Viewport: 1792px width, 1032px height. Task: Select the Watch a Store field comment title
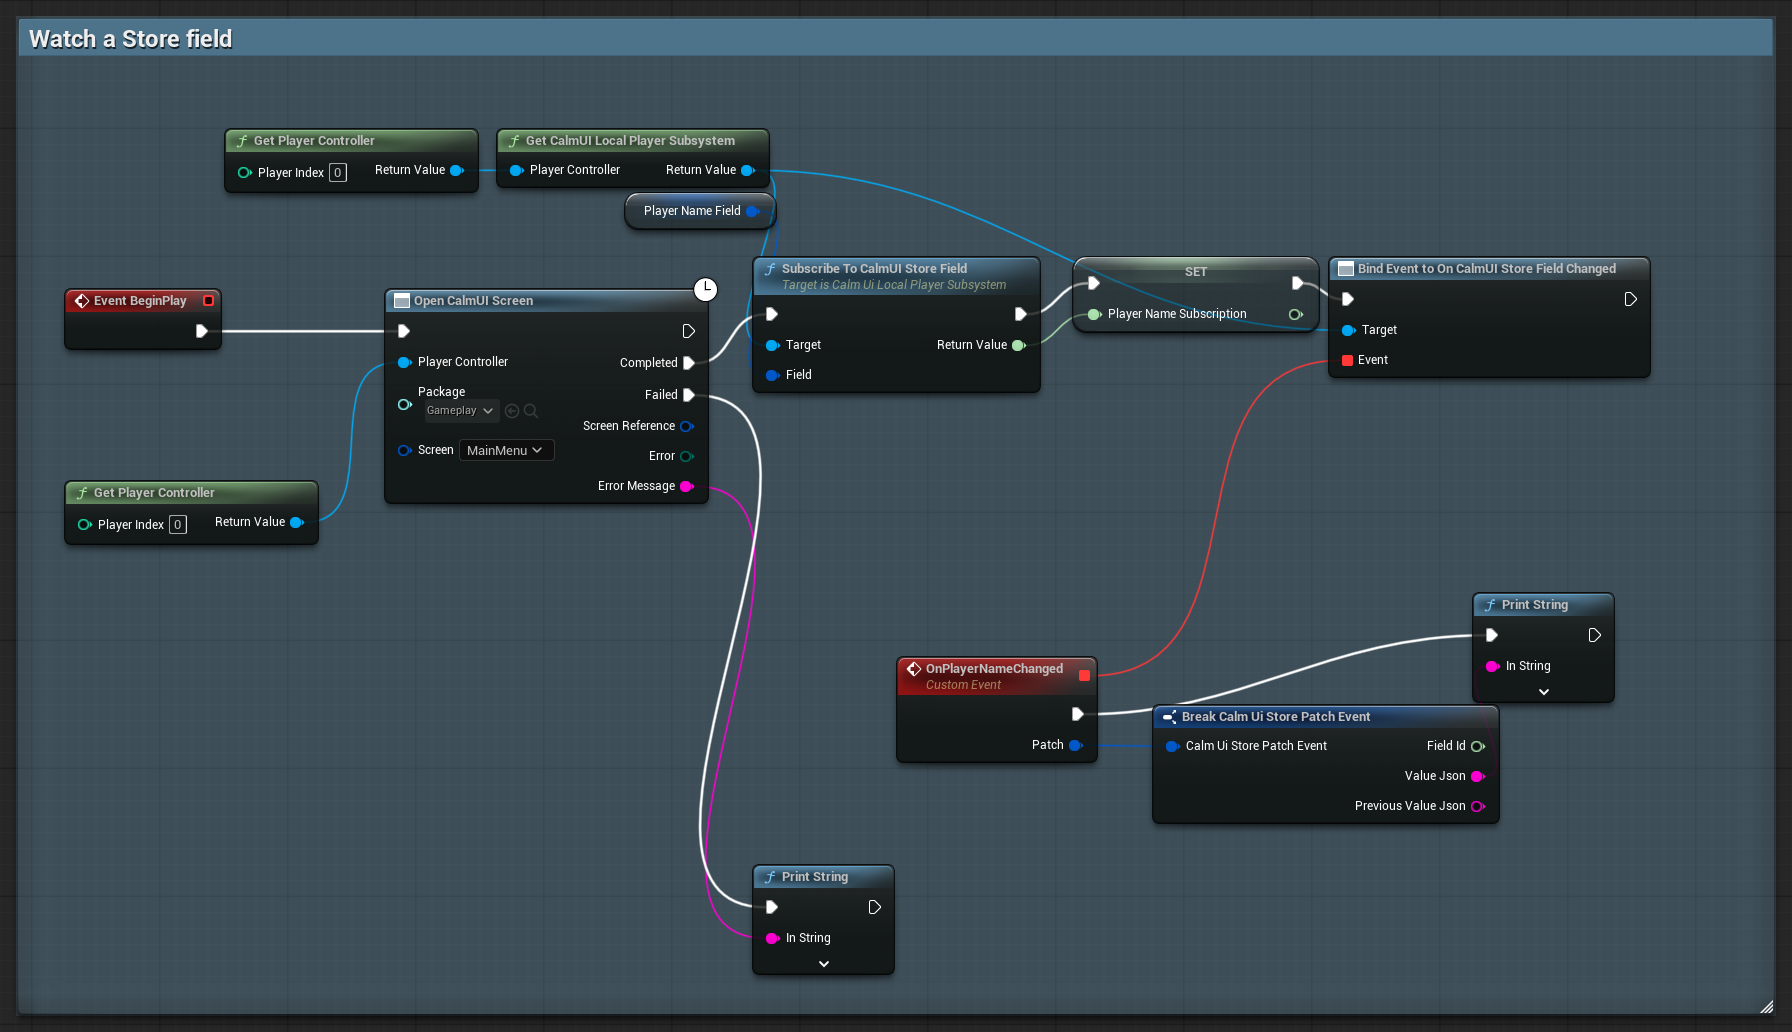click(x=130, y=39)
